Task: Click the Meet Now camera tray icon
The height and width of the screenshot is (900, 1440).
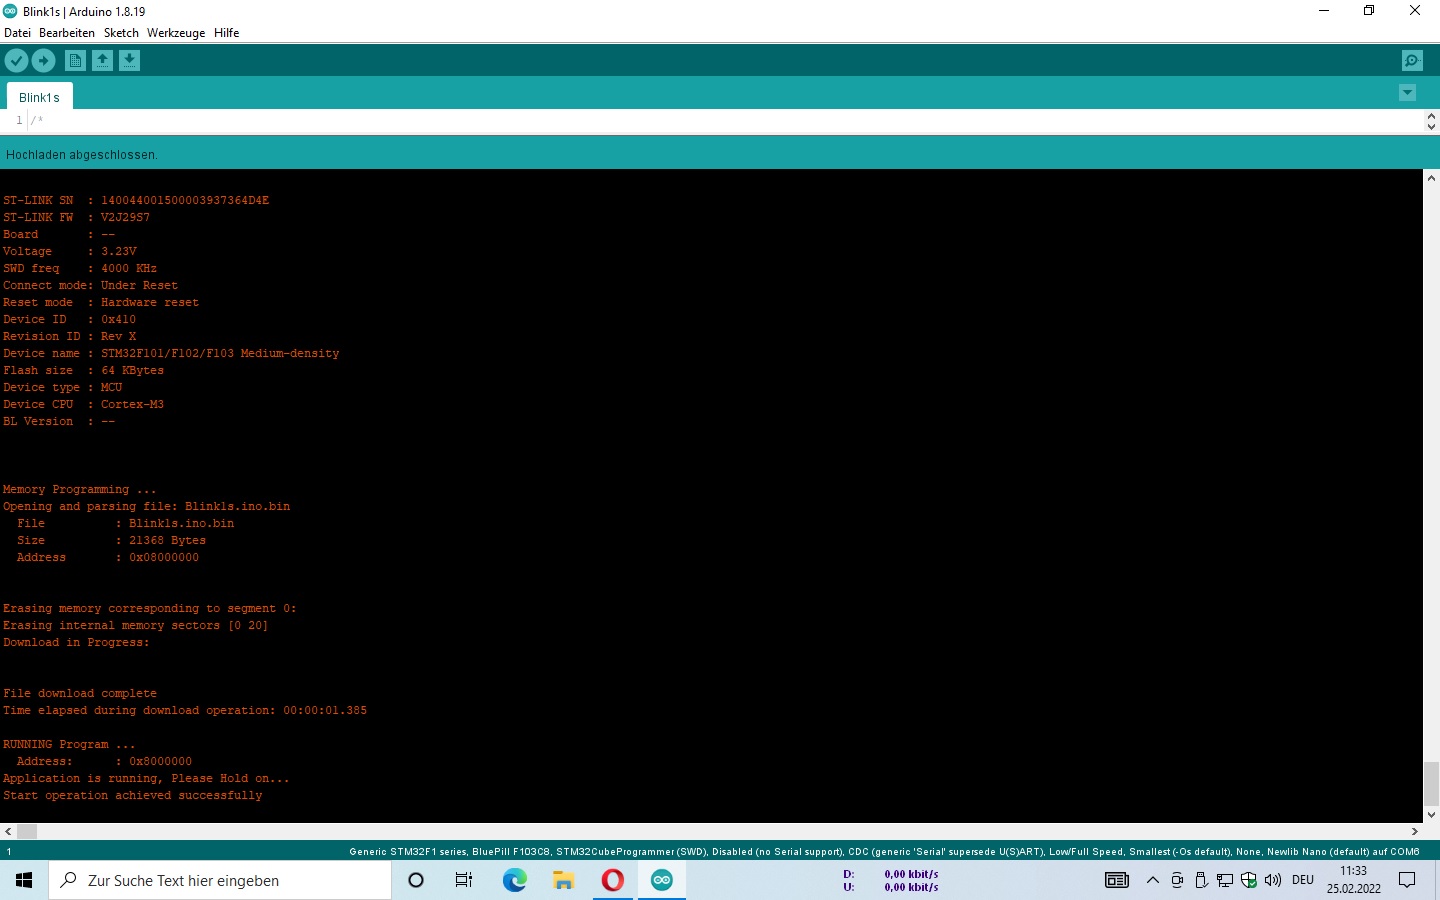Action: [1177, 880]
